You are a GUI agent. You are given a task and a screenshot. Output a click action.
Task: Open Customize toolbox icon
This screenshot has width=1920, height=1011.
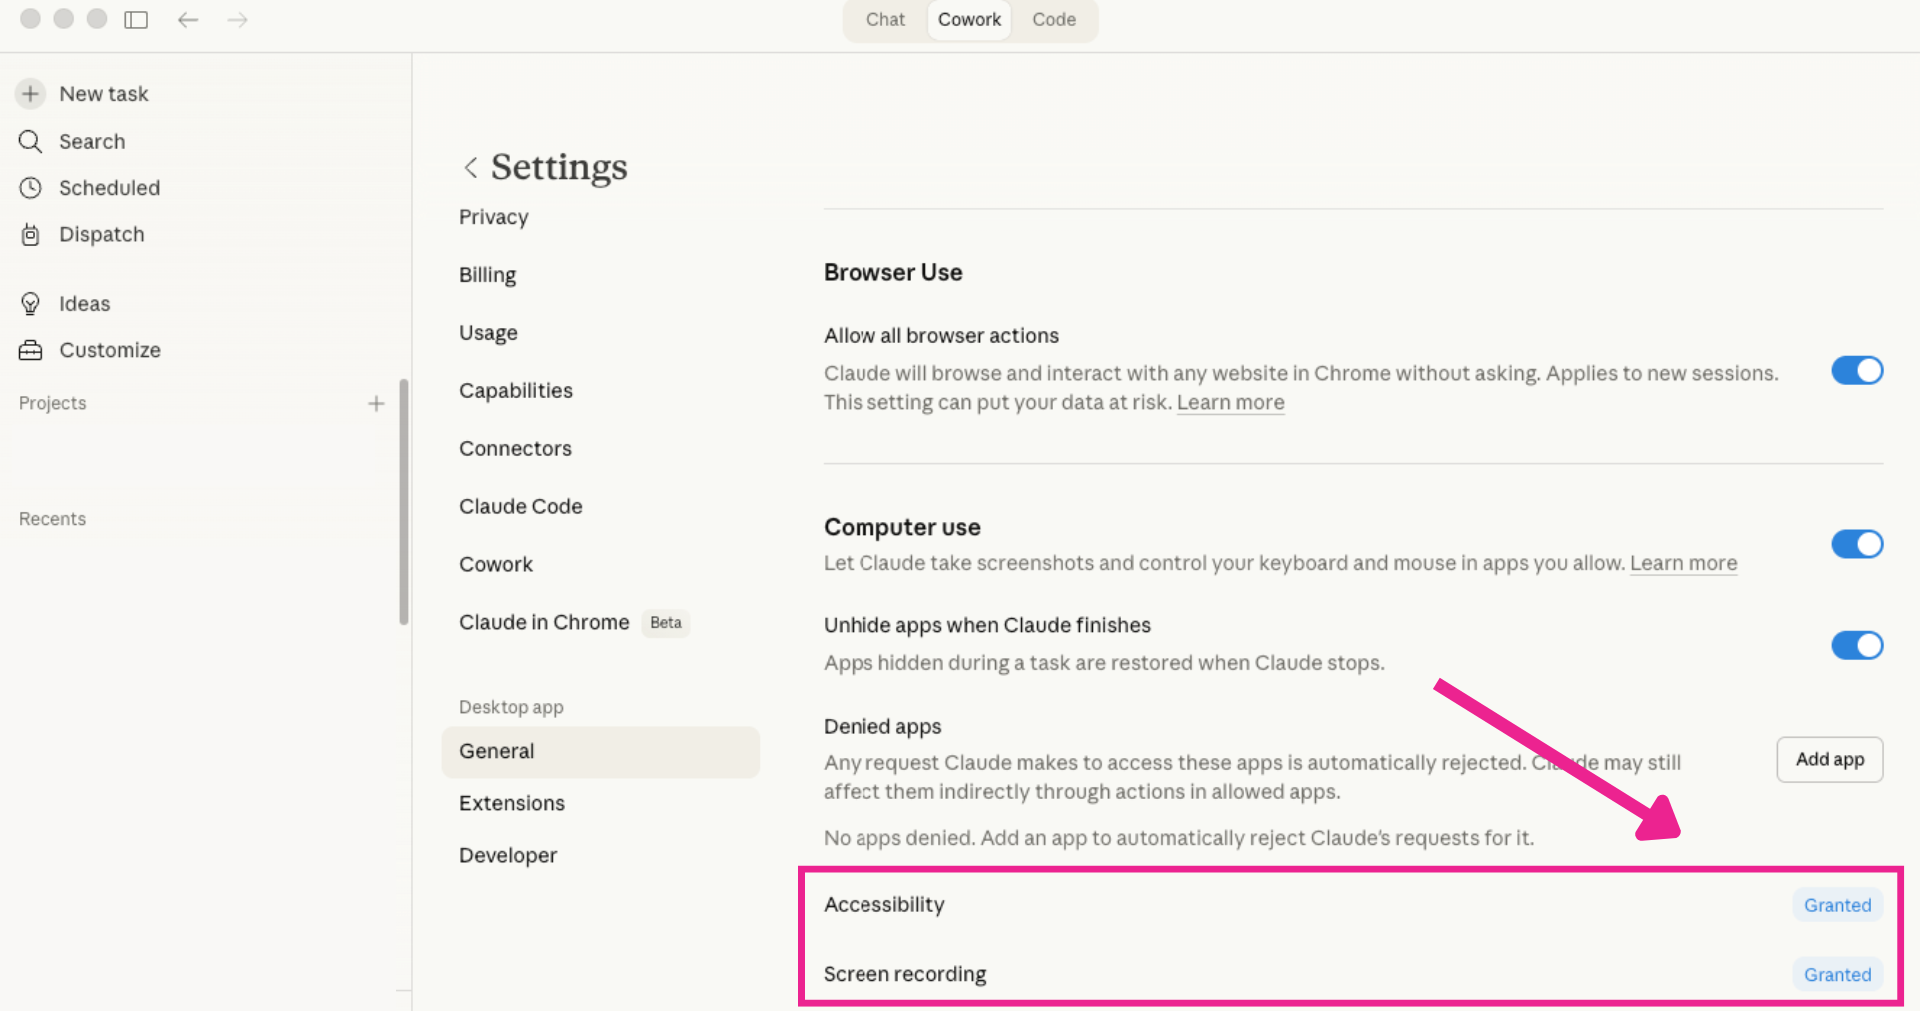point(31,350)
